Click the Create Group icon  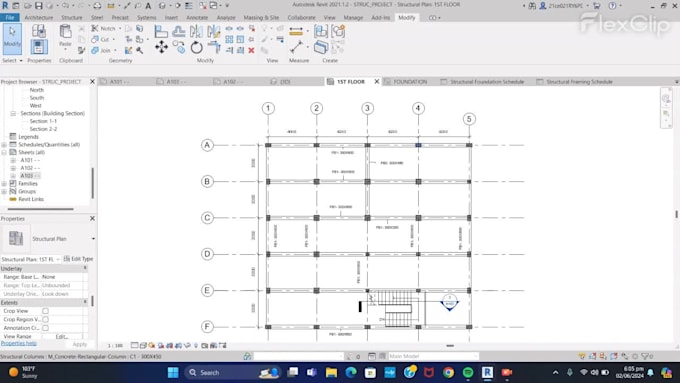point(338,31)
